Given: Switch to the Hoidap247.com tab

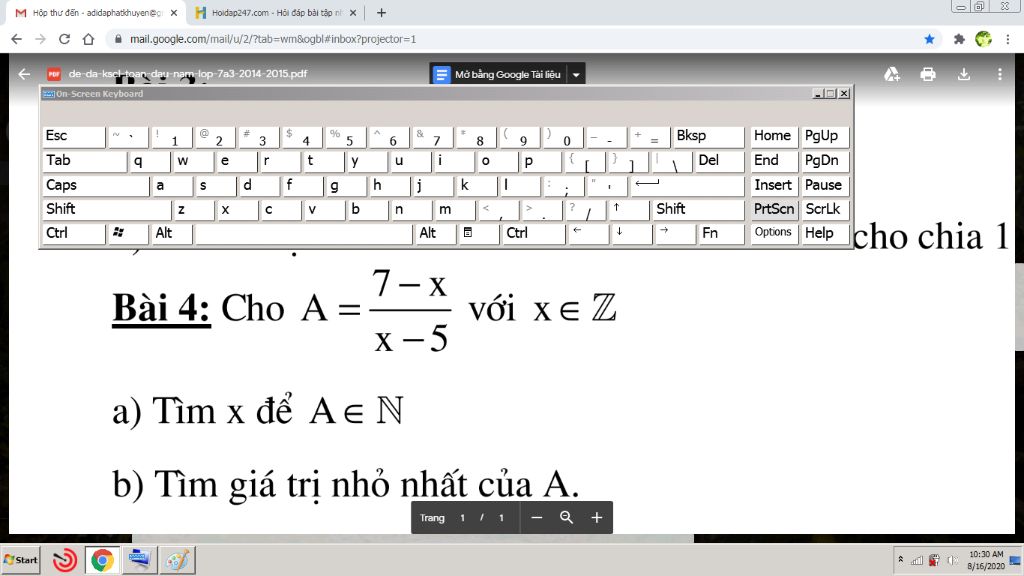Looking at the screenshot, I should coord(276,12).
